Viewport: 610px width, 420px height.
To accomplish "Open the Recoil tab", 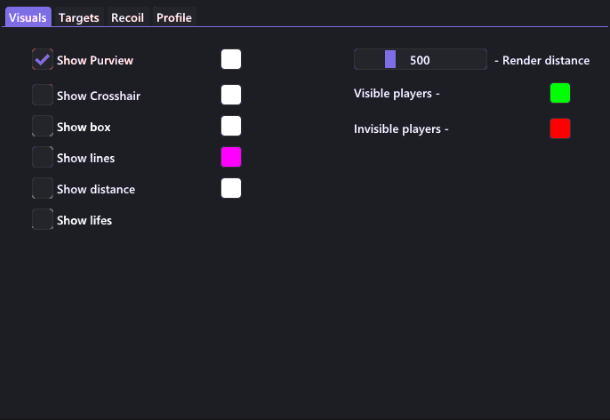I will pyautogui.click(x=128, y=18).
